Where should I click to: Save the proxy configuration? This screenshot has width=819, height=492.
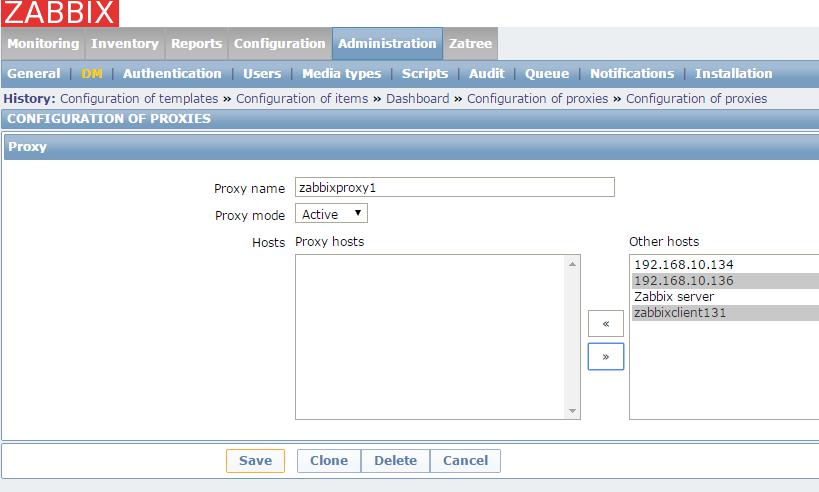(255, 461)
